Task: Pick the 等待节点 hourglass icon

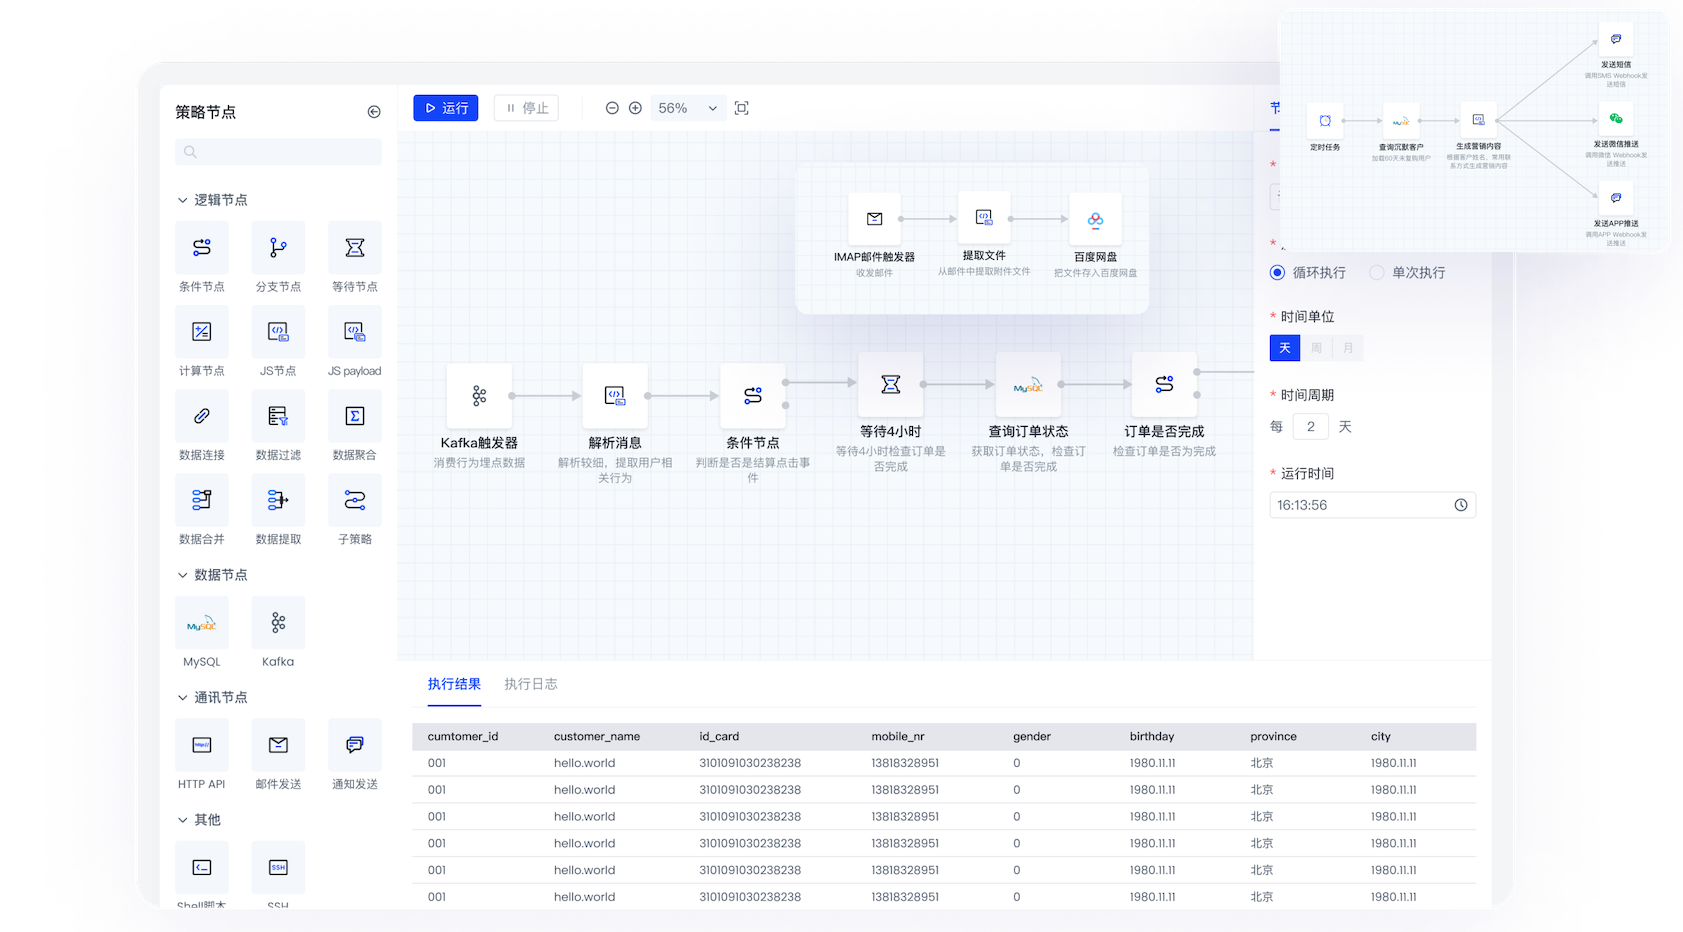Action: [x=355, y=248]
